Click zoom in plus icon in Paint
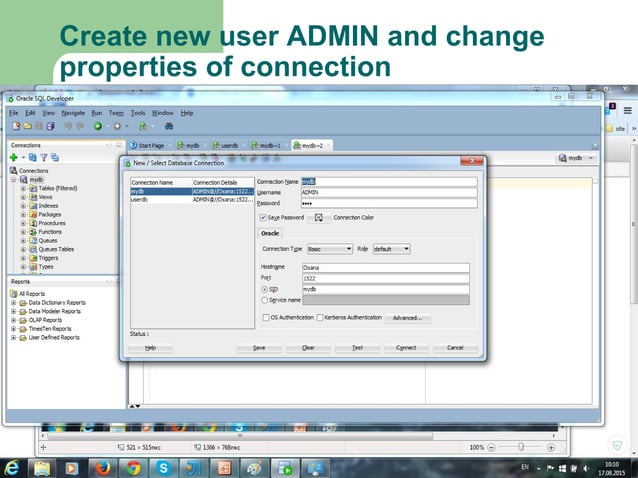638x478 pixels. tap(551, 447)
